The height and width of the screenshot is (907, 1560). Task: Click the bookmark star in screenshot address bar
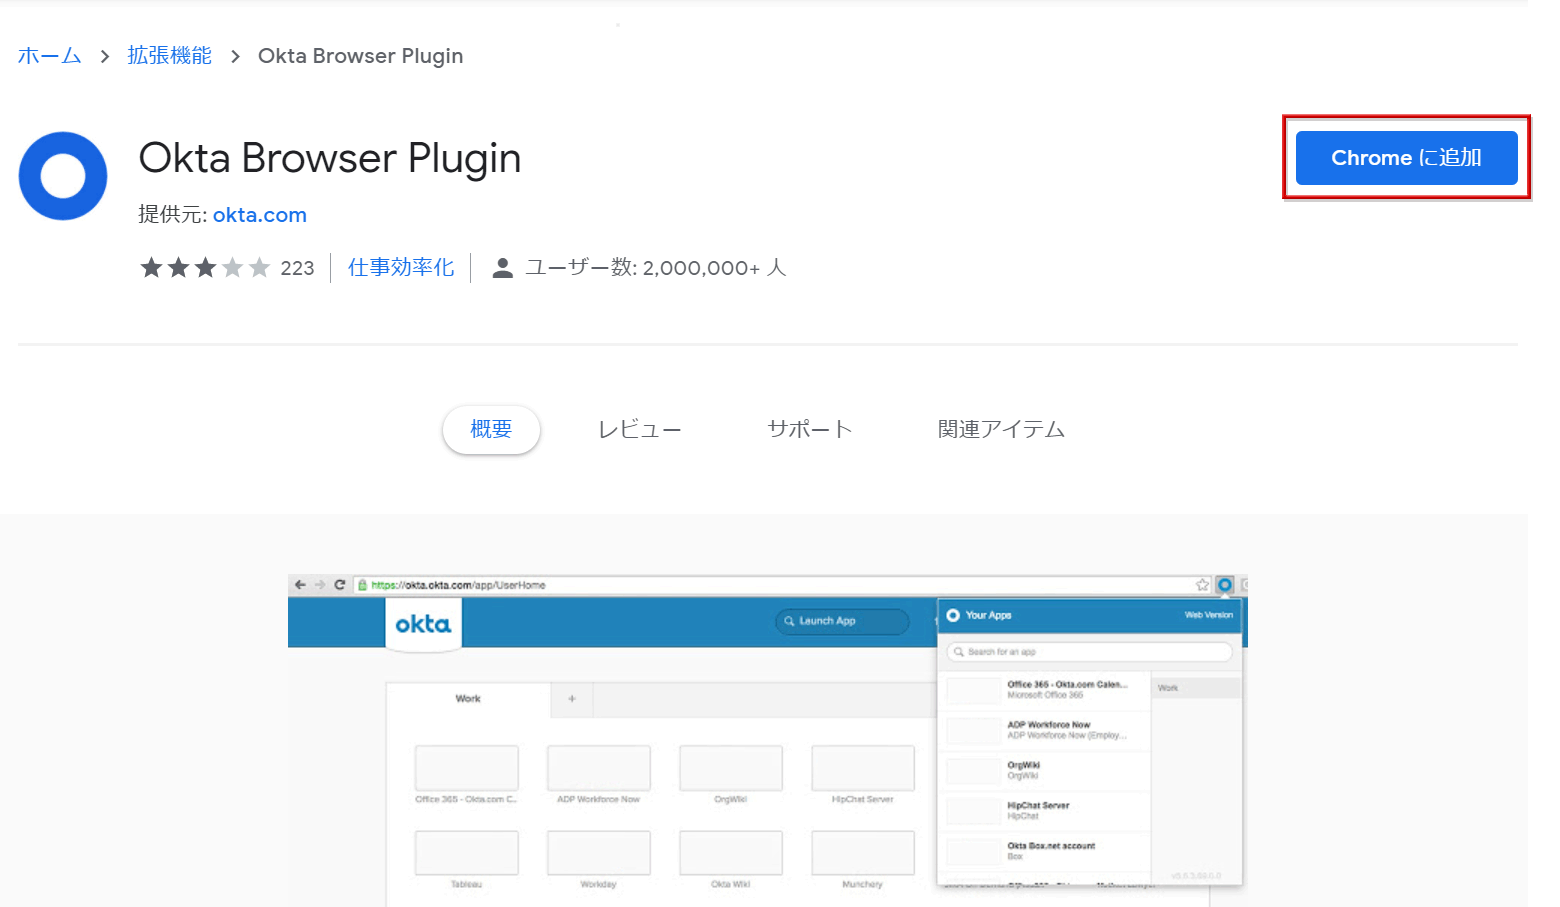click(1203, 585)
